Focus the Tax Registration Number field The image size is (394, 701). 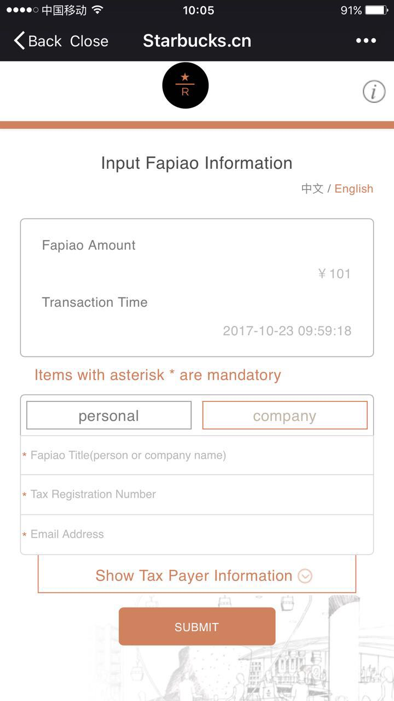[197, 494]
